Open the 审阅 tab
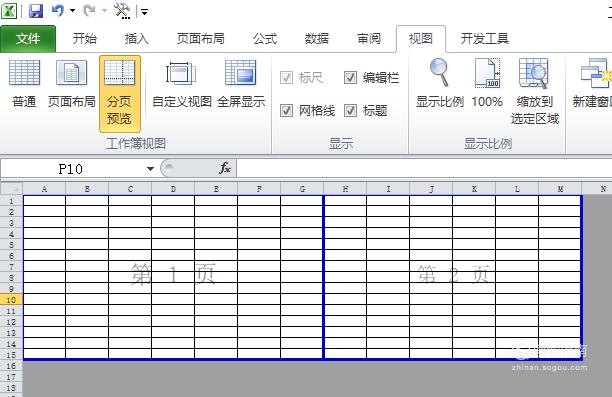The height and width of the screenshot is (397, 612). tap(368, 39)
